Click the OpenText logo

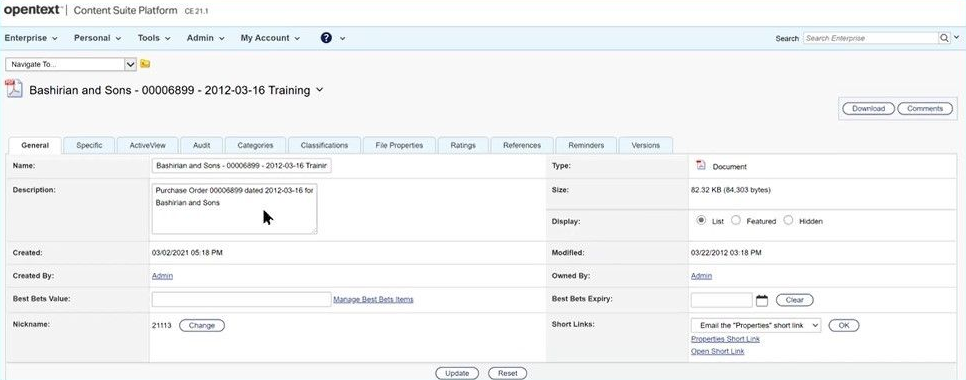point(33,10)
